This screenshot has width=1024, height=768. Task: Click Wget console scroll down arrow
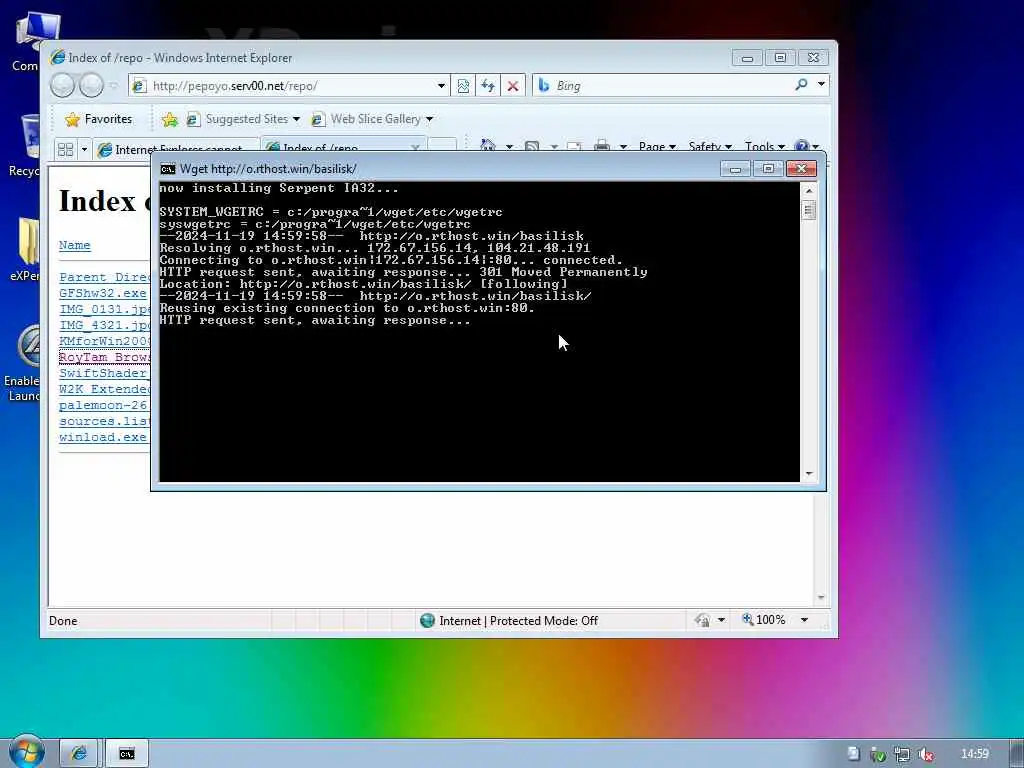(808, 474)
